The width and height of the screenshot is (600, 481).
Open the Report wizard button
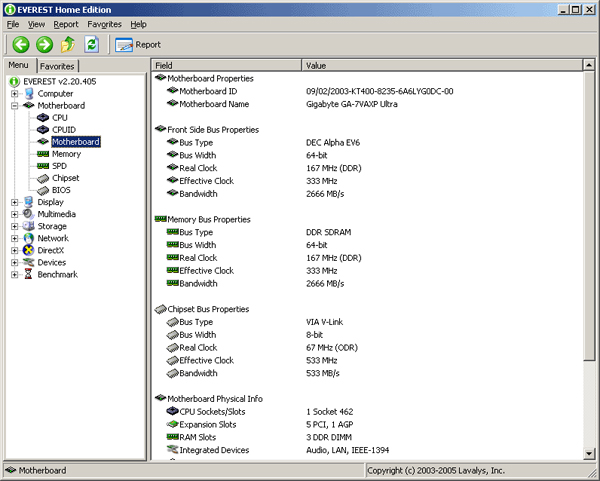pyautogui.click(x=138, y=45)
